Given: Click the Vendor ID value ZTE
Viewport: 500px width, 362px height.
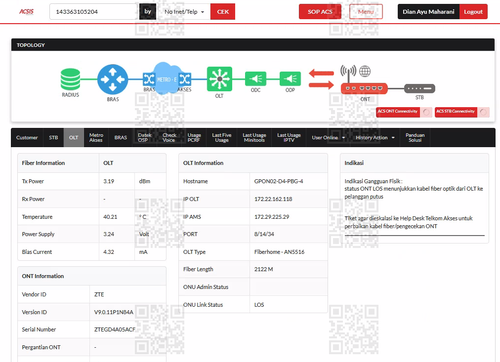Looking at the screenshot, I should [99, 294].
